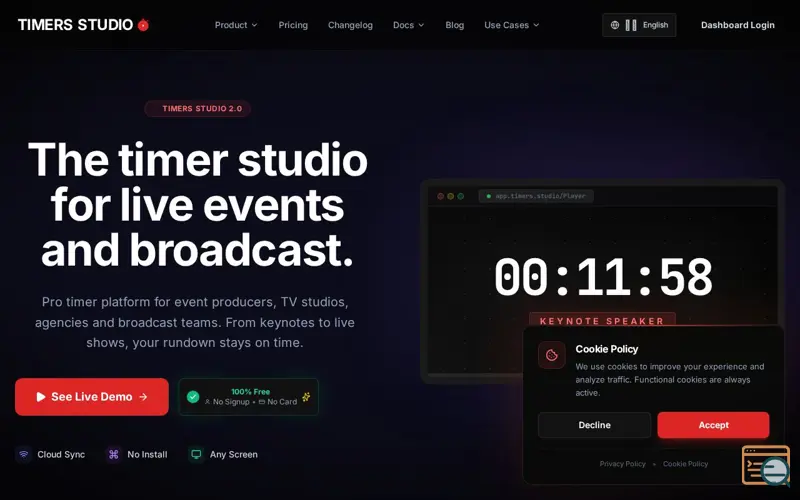Viewport: 800px width, 500px height.
Task: Click the No Signup text
Action: (x=231, y=402)
